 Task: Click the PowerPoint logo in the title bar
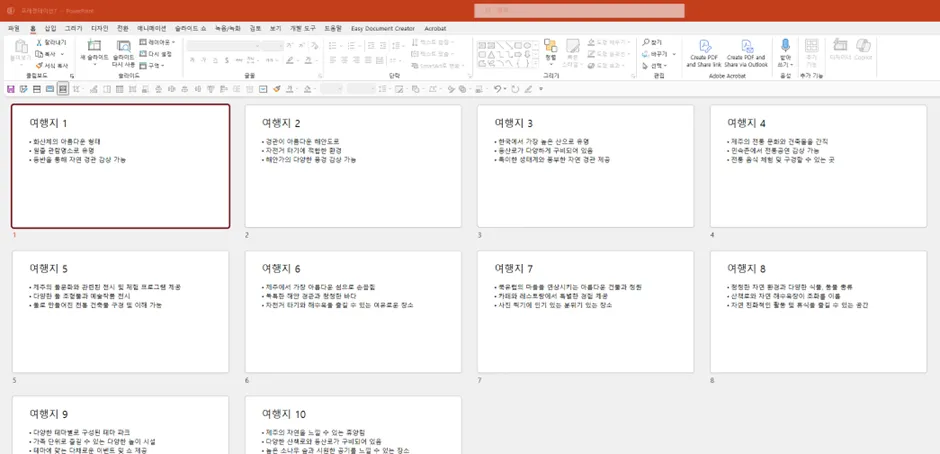point(10,11)
